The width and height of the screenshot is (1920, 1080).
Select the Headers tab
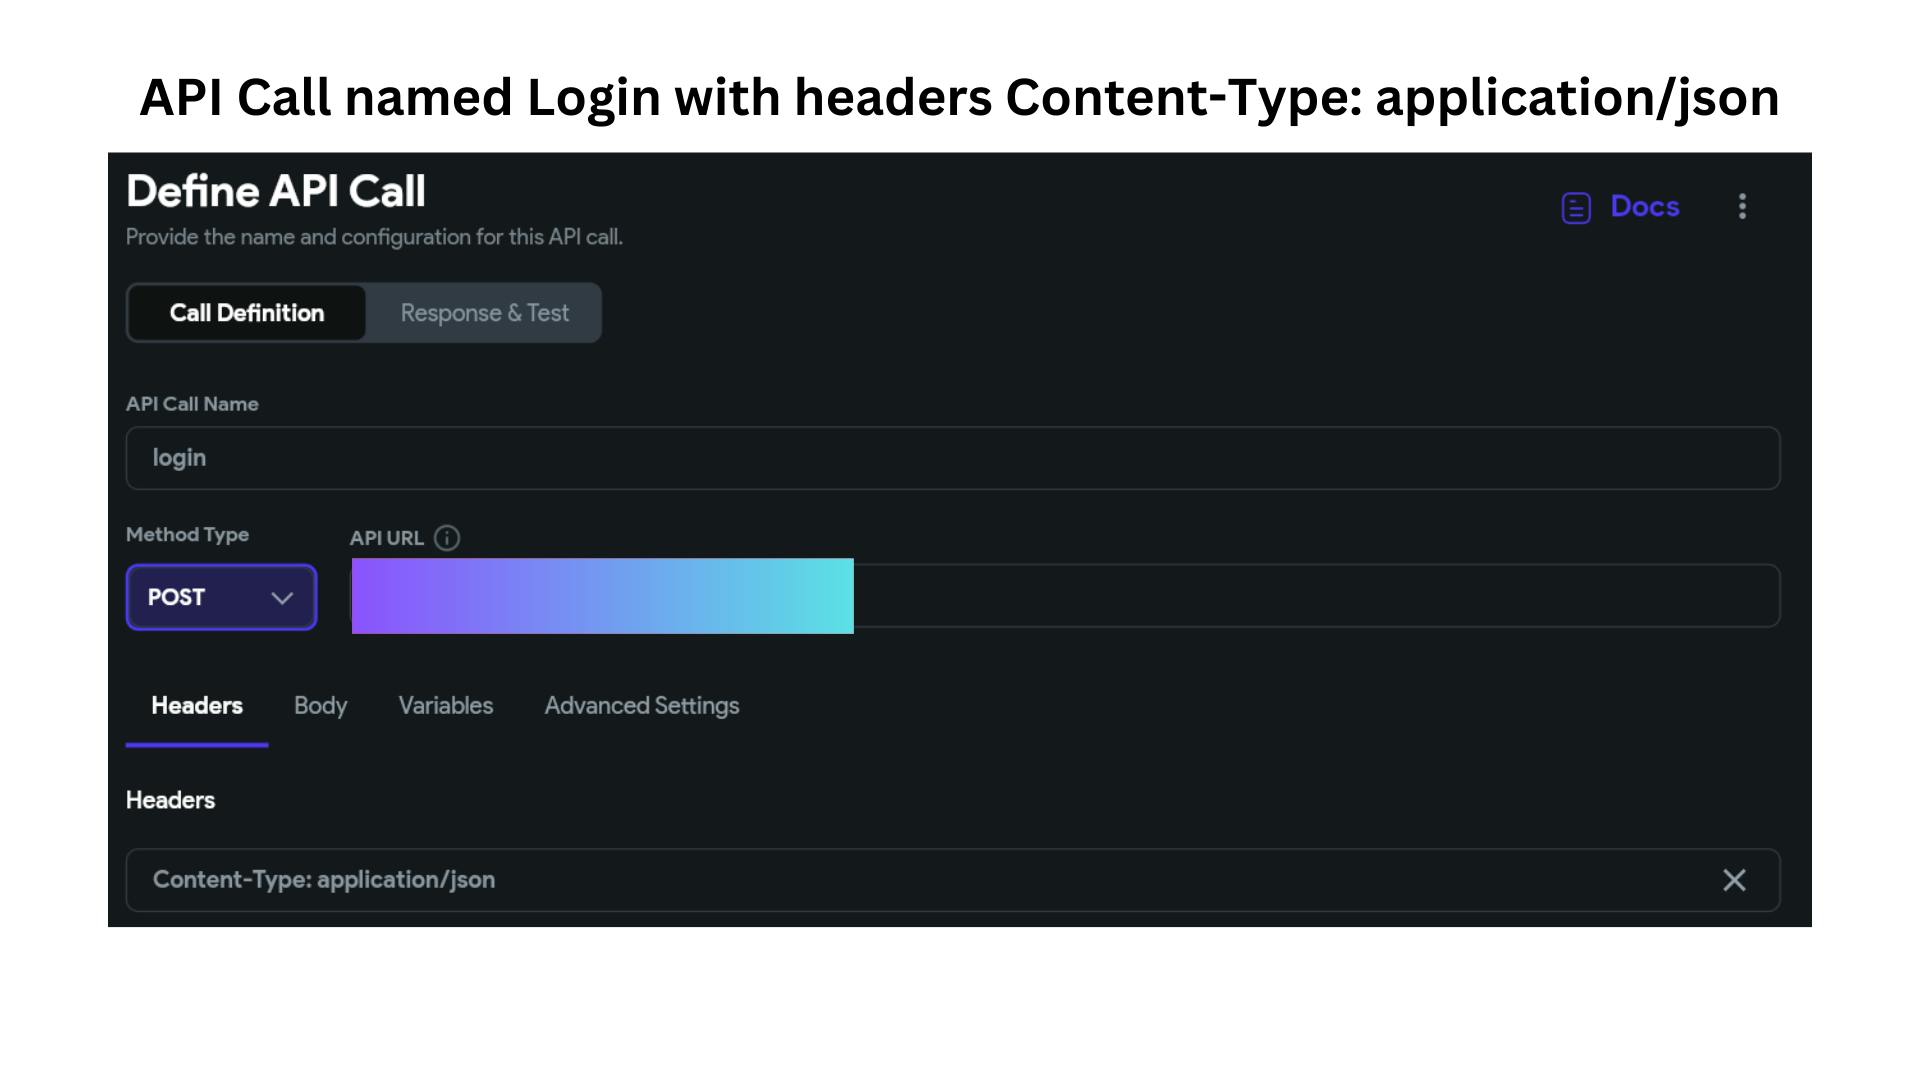(x=197, y=706)
